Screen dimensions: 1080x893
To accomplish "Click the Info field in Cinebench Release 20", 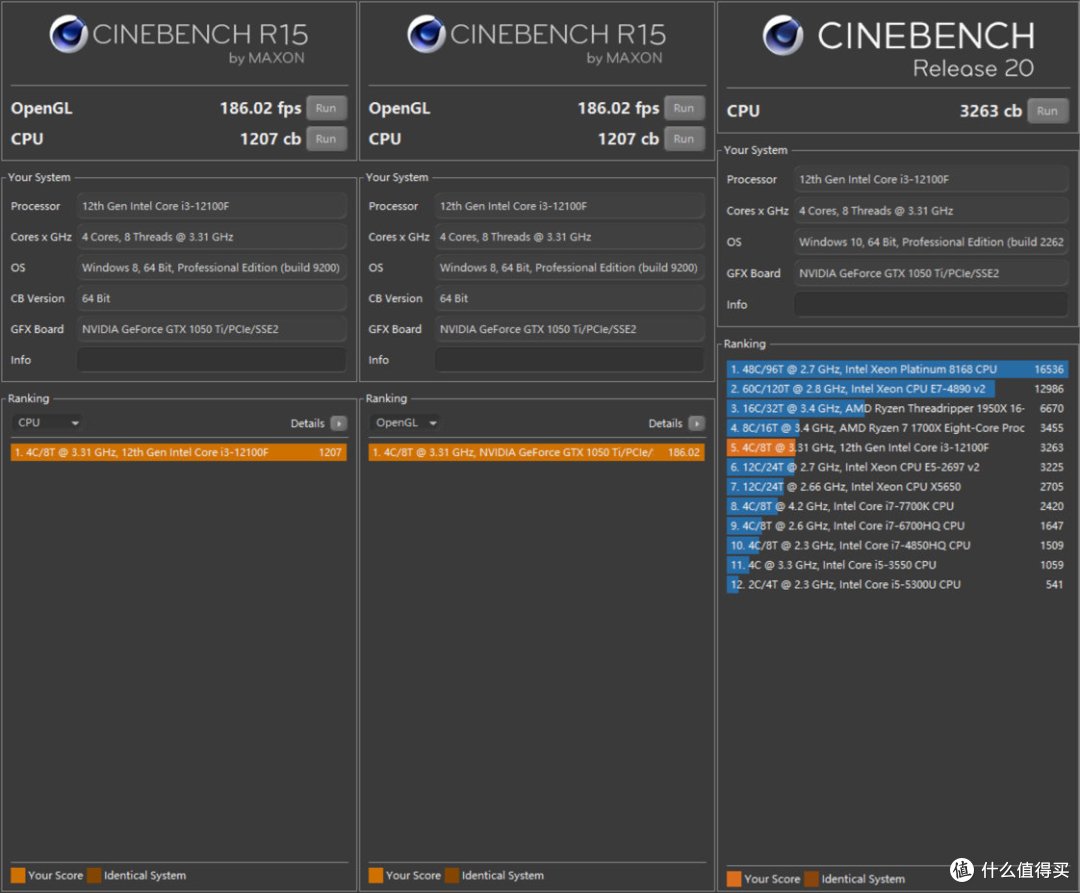I will point(930,304).
